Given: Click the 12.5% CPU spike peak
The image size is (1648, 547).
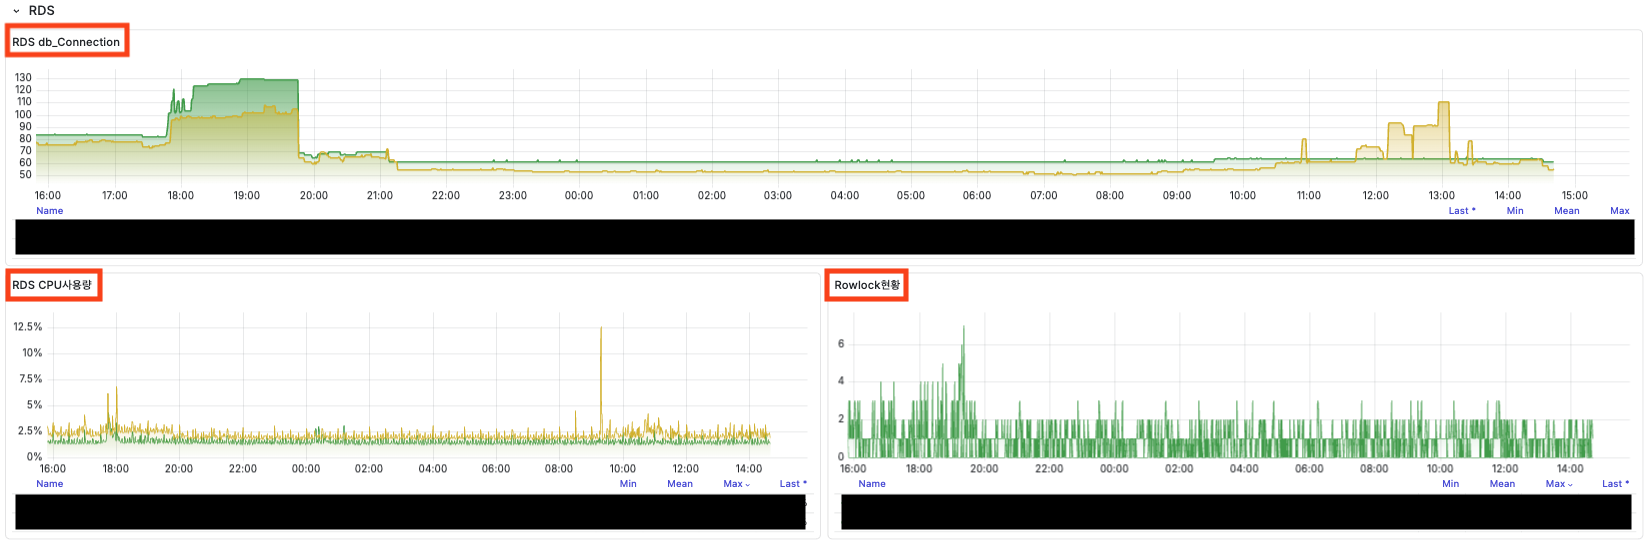Looking at the screenshot, I should 601,329.
